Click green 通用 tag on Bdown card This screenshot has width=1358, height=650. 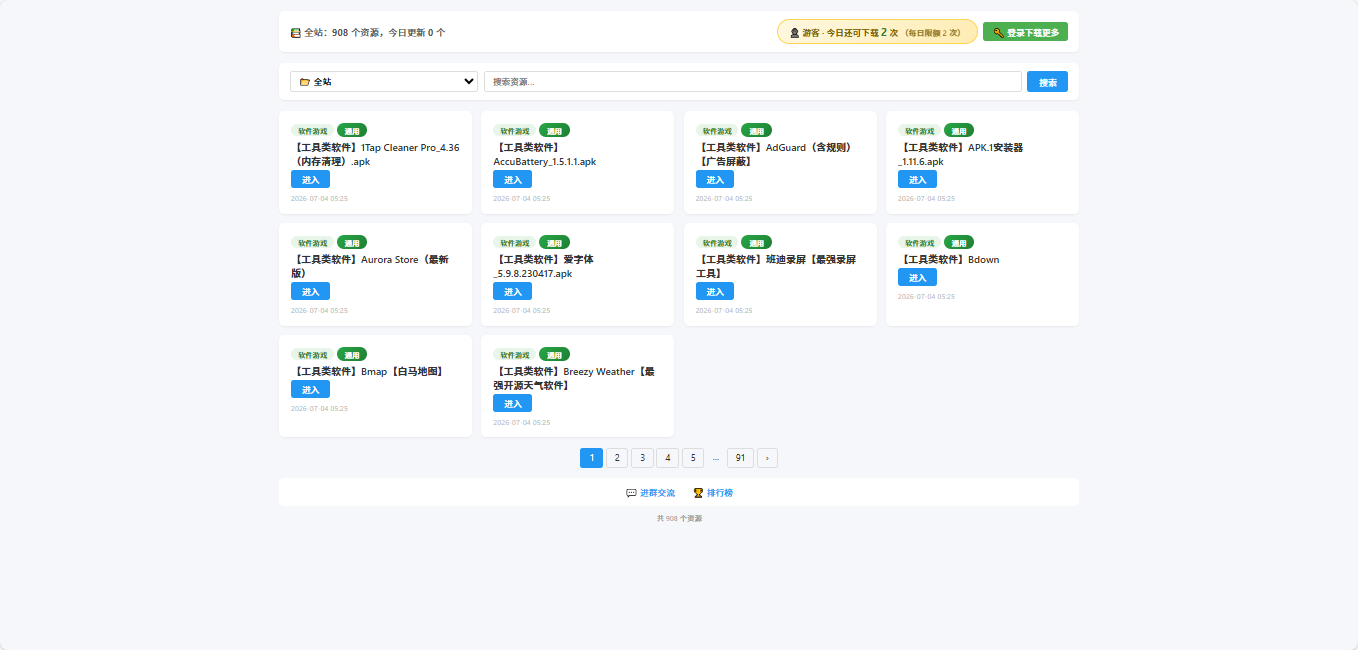959,242
